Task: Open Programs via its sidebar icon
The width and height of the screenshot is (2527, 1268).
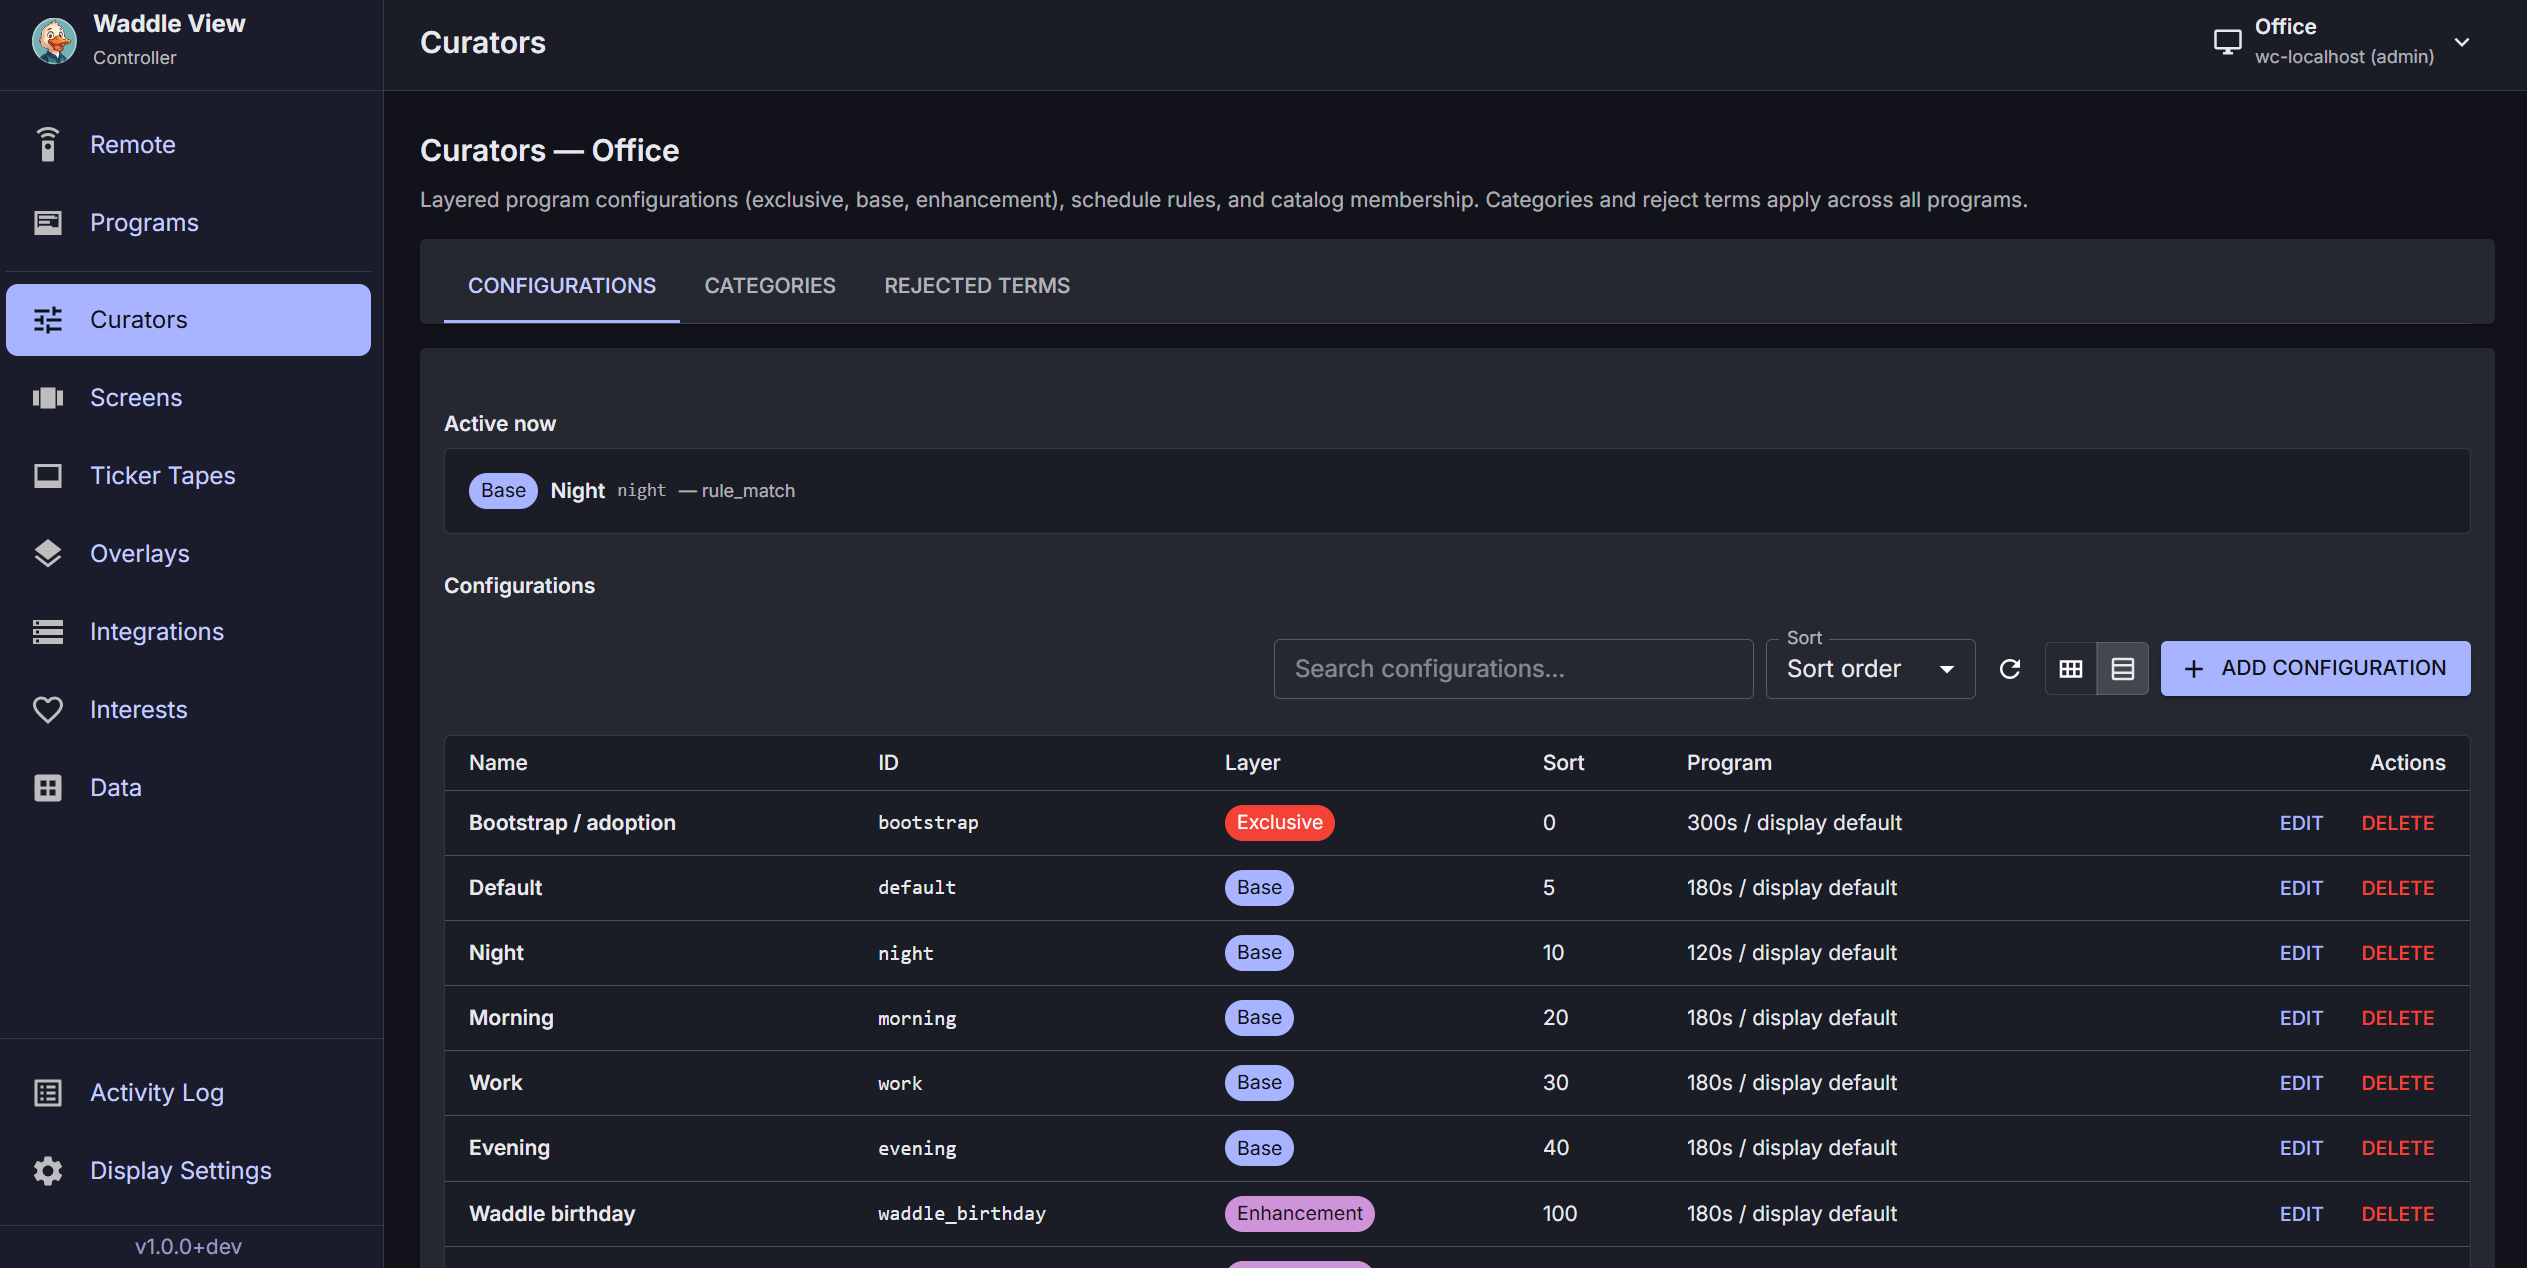Action: point(47,222)
